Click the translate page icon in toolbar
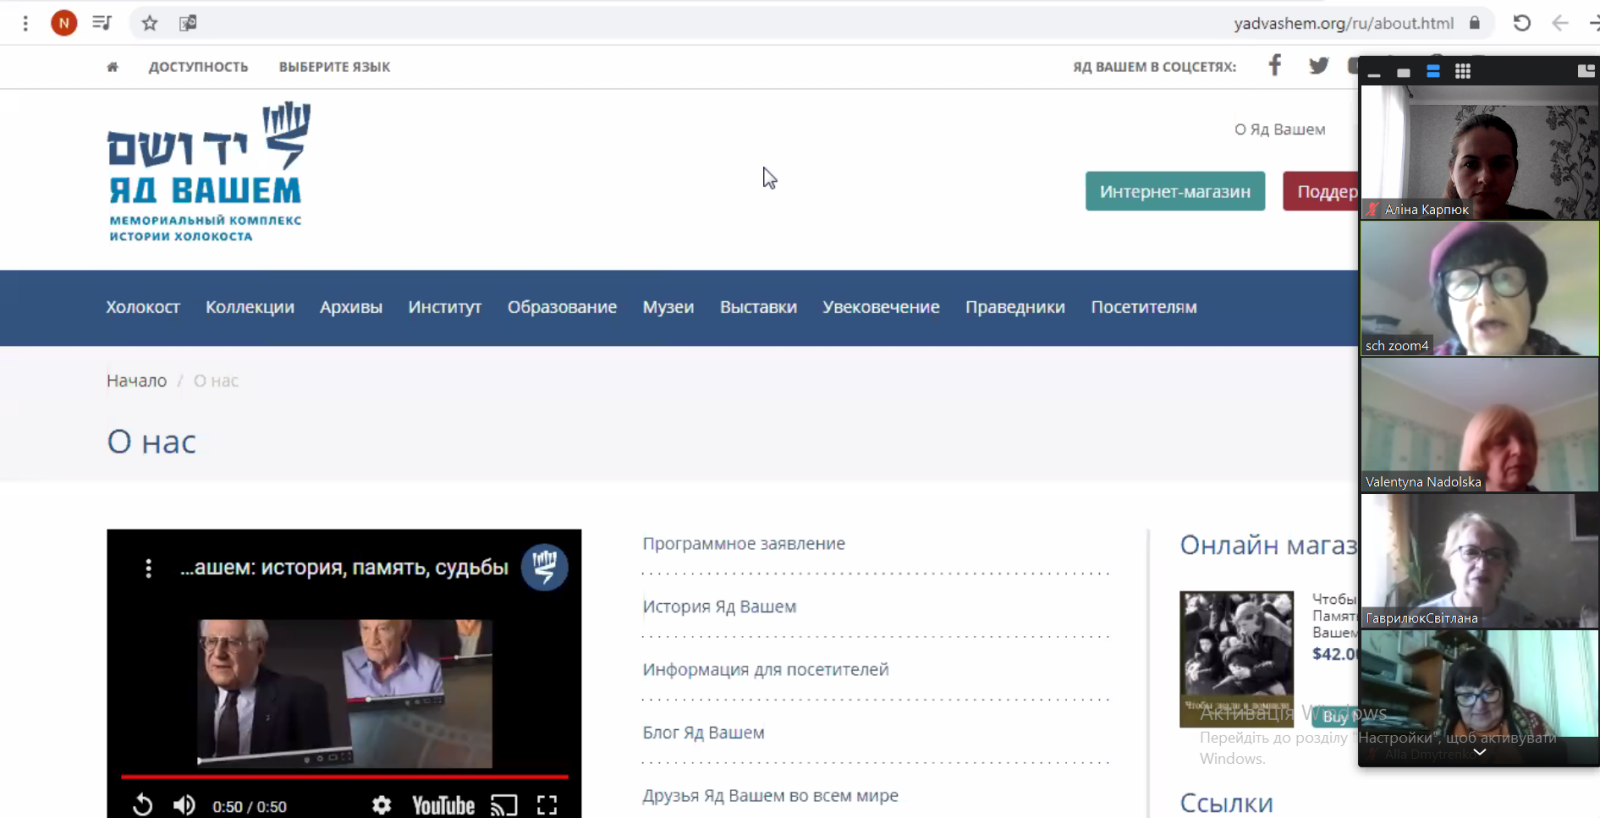Viewport: 1600px width, 818px height. coord(187,23)
